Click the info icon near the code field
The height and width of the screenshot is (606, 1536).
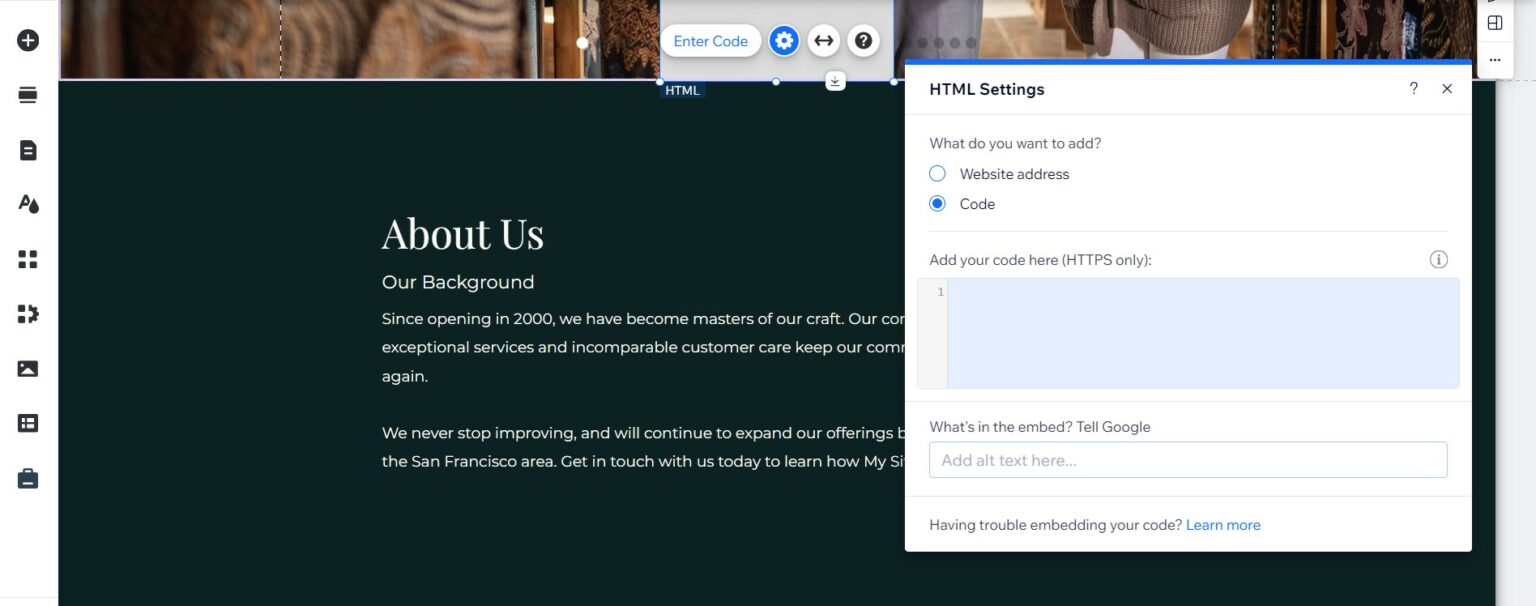coord(1439,259)
